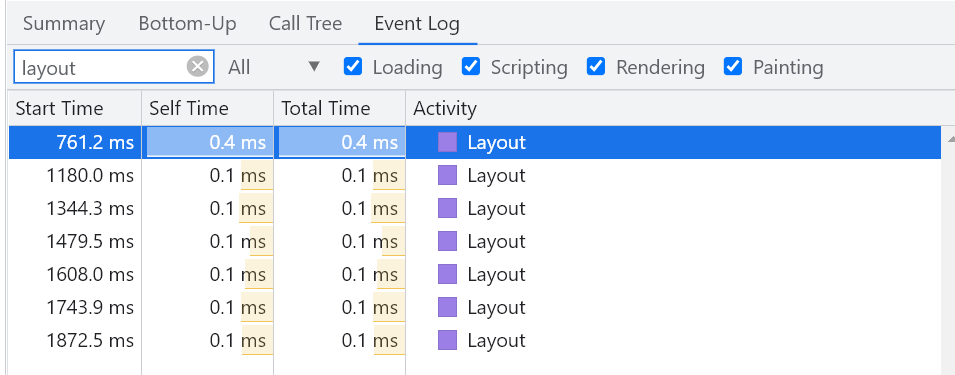Toggle the Rendering checkbox
Viewport: 955px width, 375px height.
[x=596, y=66]
